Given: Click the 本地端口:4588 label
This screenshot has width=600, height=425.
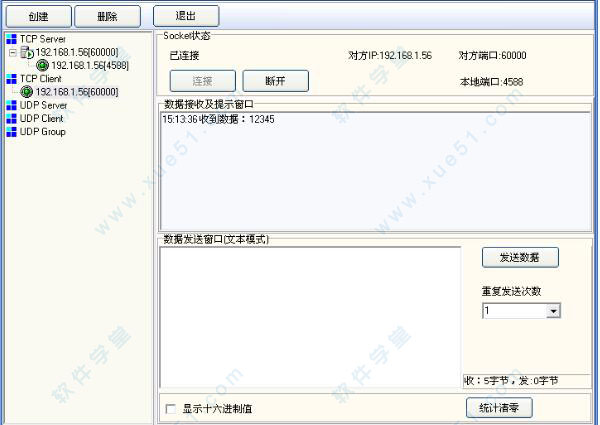Looking at the screenshot, I should click(491, 82).
